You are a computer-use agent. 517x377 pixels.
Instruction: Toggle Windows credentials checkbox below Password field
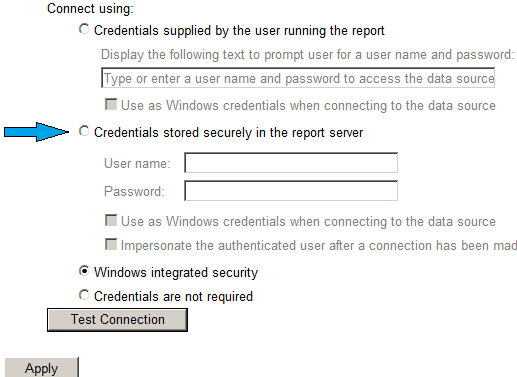point(111,220)
